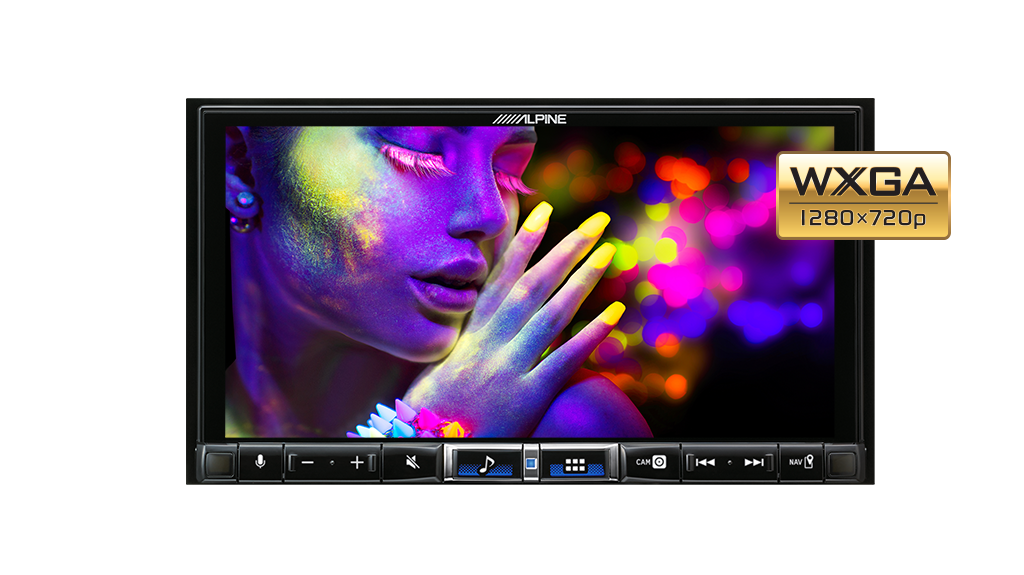
Task: Tap the woman's closed eye with pink lashes
Action: (416, 160)
